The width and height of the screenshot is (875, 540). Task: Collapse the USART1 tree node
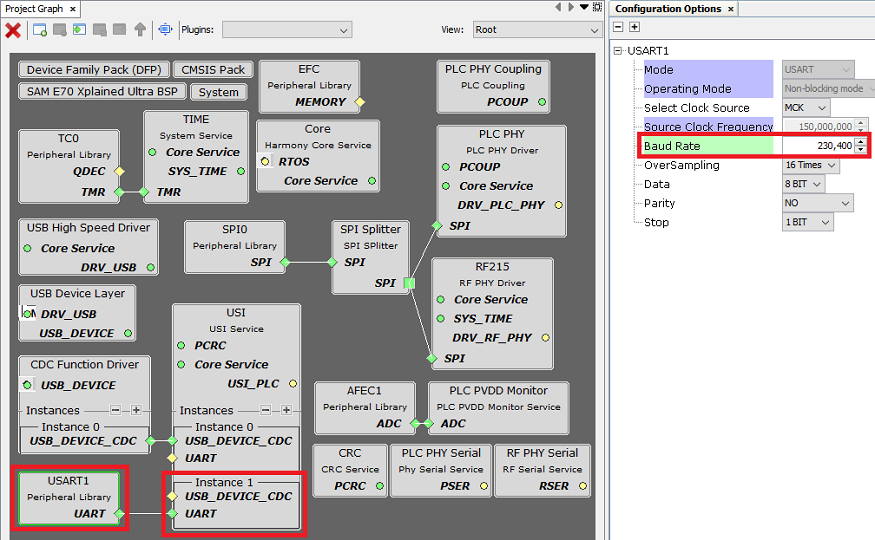pos(619,51)
